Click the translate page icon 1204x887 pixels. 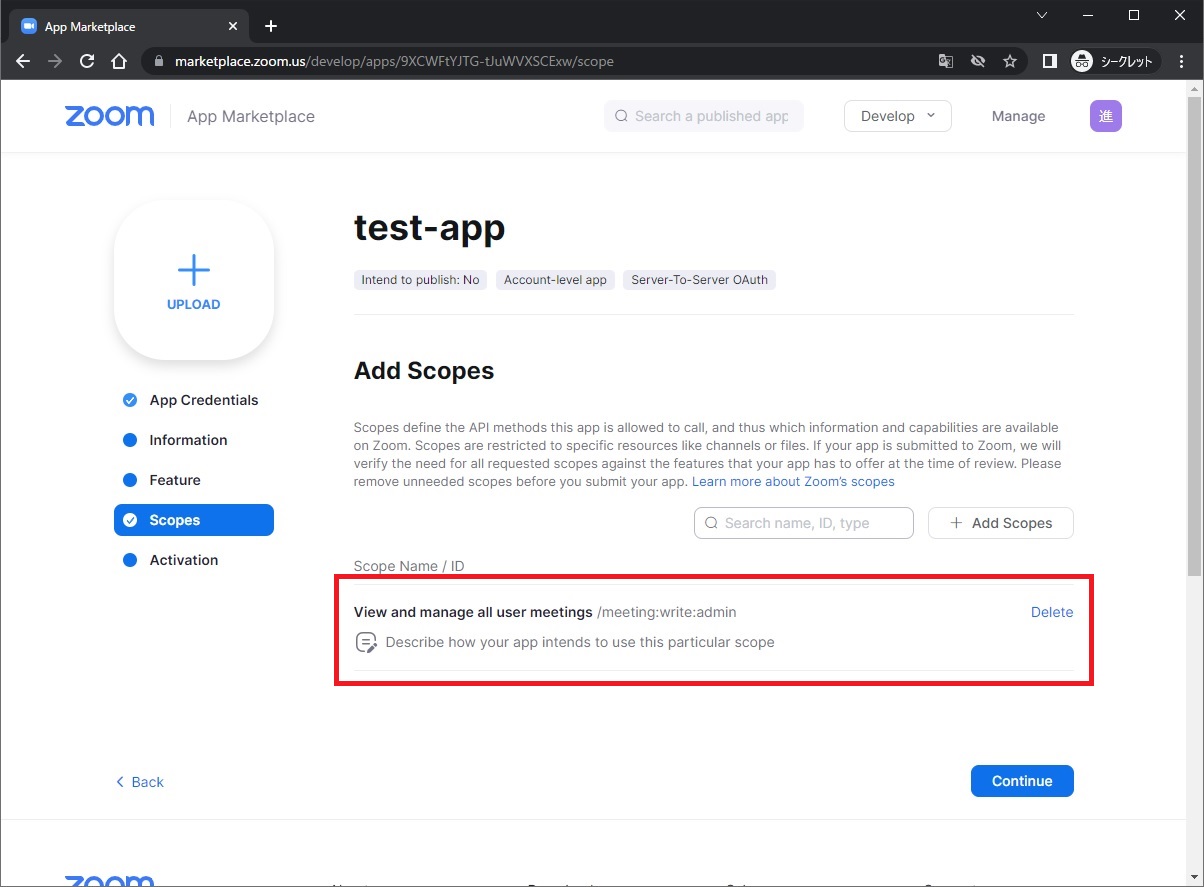945,61
